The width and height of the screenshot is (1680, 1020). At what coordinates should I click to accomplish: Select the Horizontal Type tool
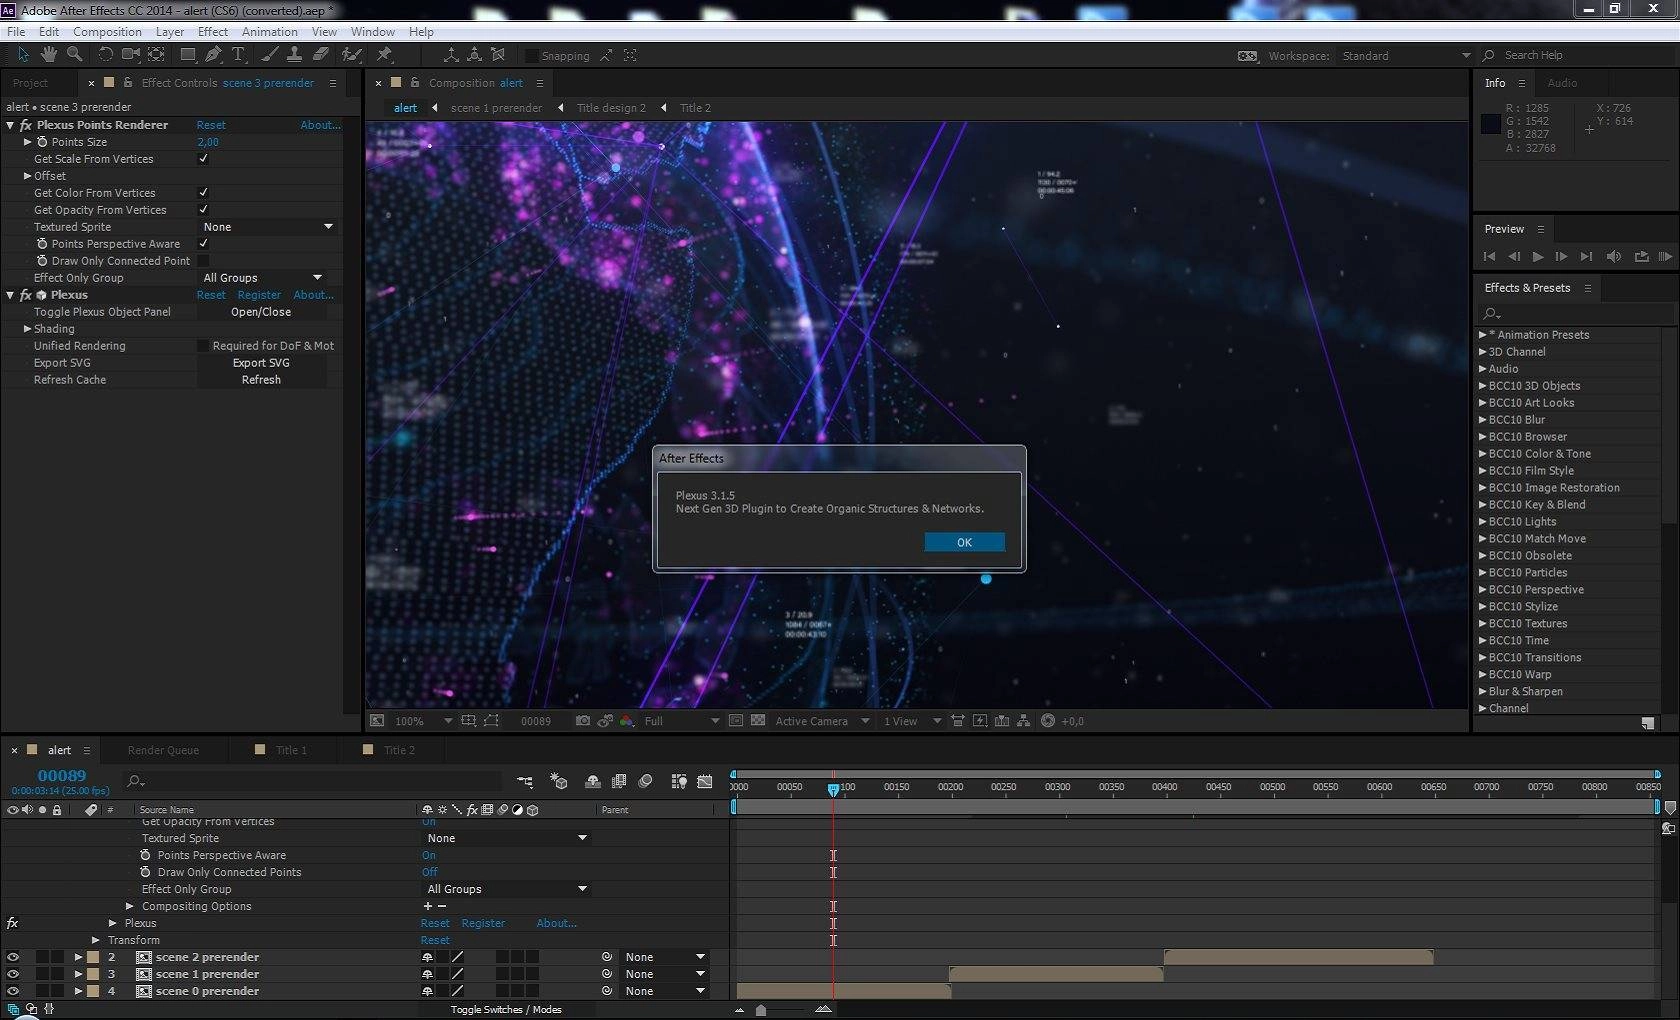pyautogui.click(x=238, y=54)
